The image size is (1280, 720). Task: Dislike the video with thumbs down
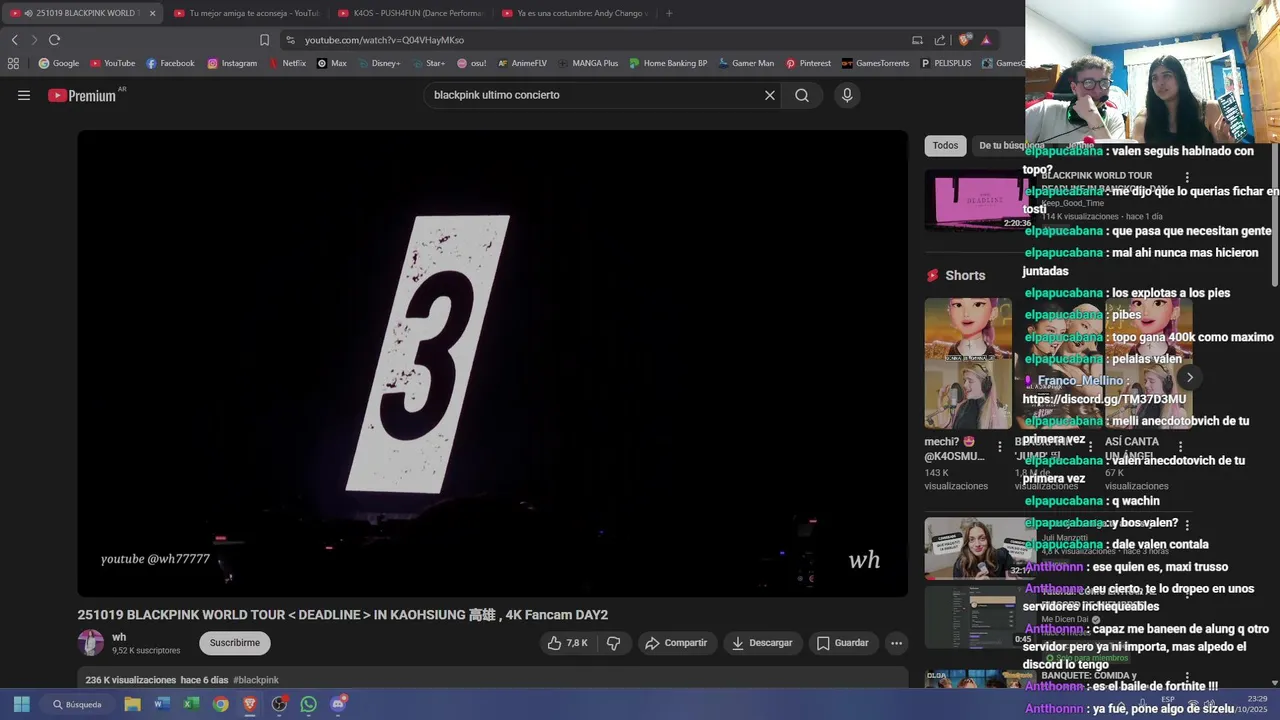pyautogui.click(x=614, y=643)
